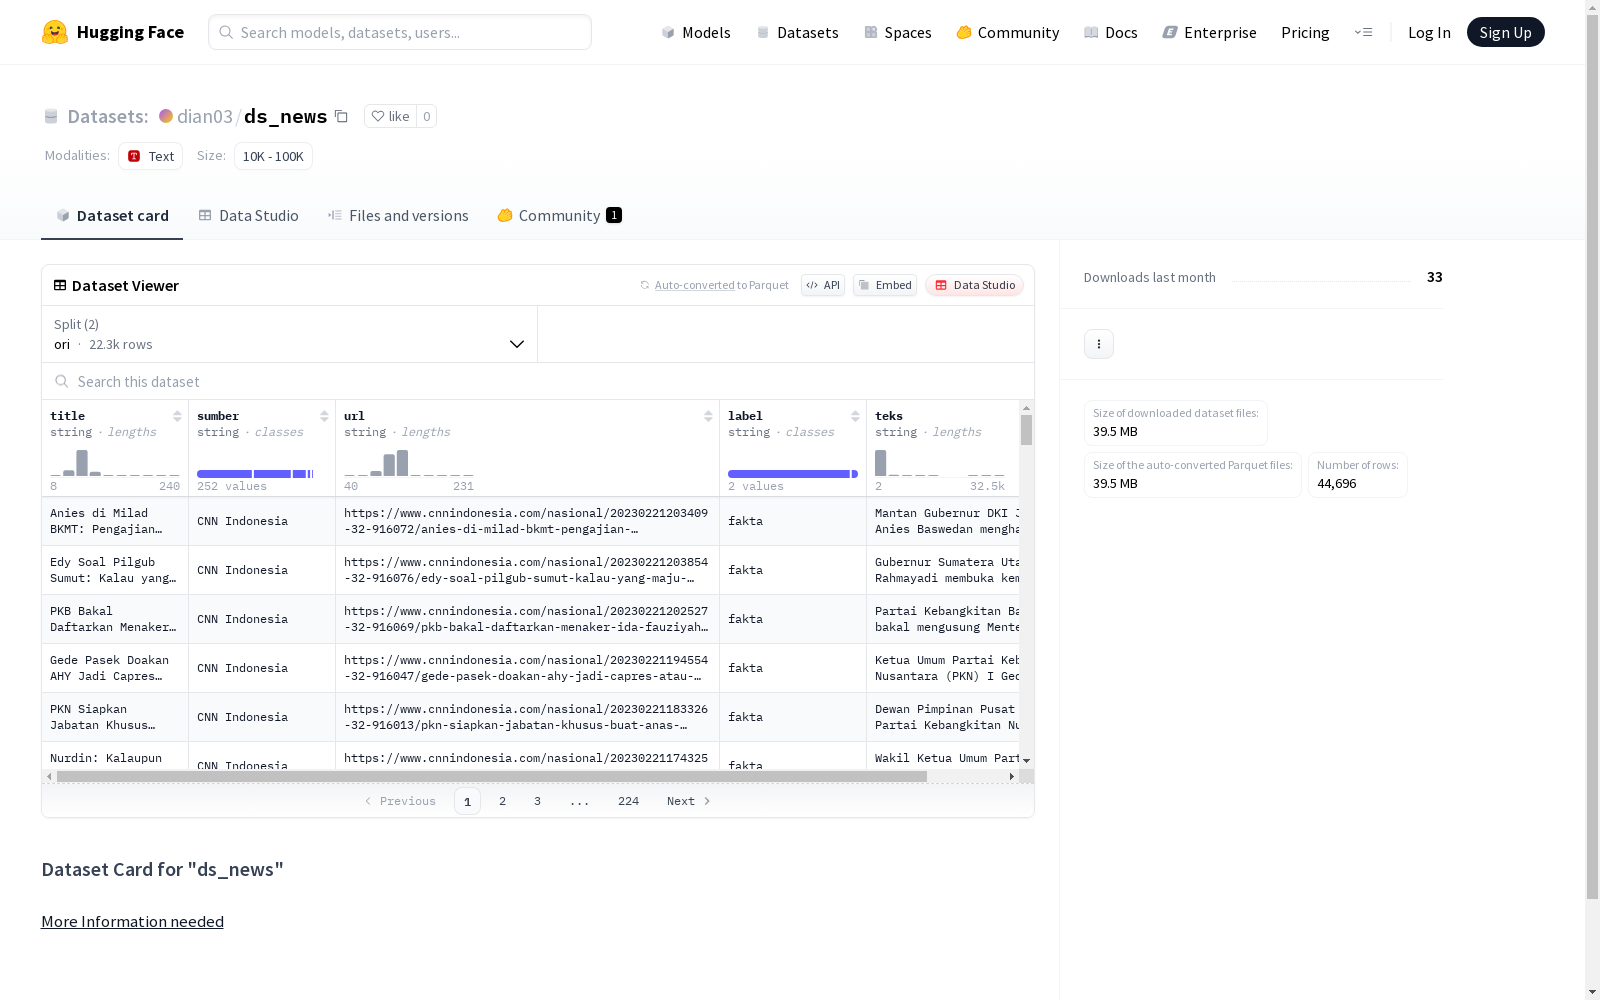Image resolution: width=1600 pixels, height=1000 pixels.
Task: Open the Community tab with 1 discussion
Action: click(559, 216)
